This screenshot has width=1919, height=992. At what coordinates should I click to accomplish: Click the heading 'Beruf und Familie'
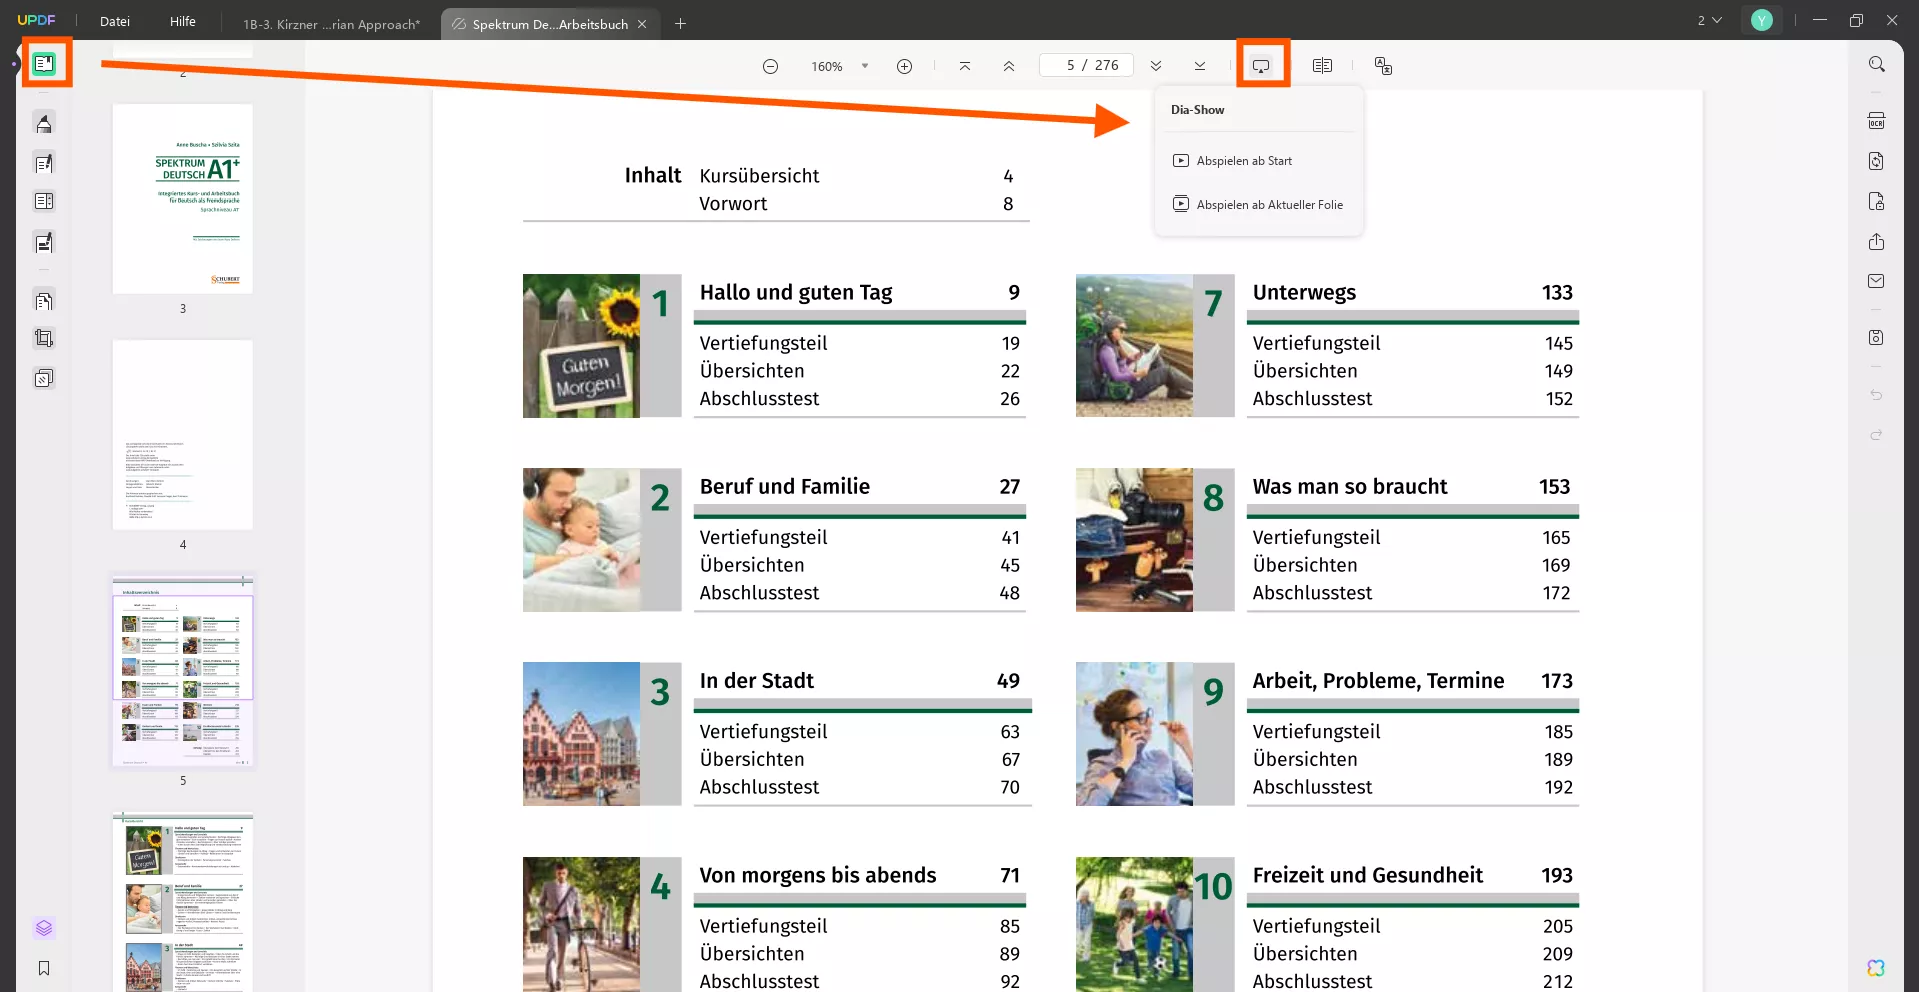click(x=785, y=487)
